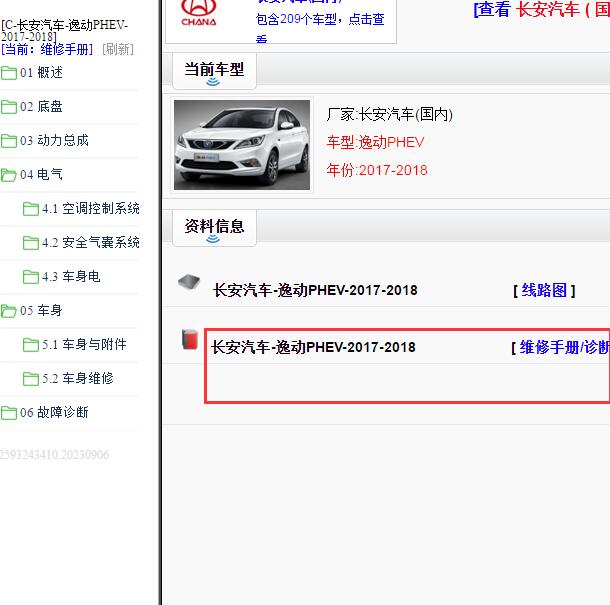Click the 查看 长安汽车 header link
This screenshot has height=605, width=610.
[x=542, y=9]
